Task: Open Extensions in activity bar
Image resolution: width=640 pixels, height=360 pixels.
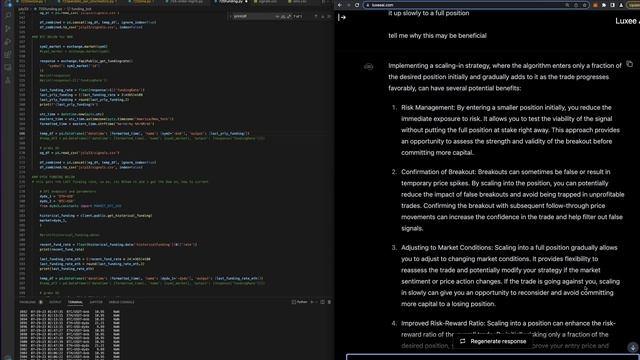Action: point(8,55)
